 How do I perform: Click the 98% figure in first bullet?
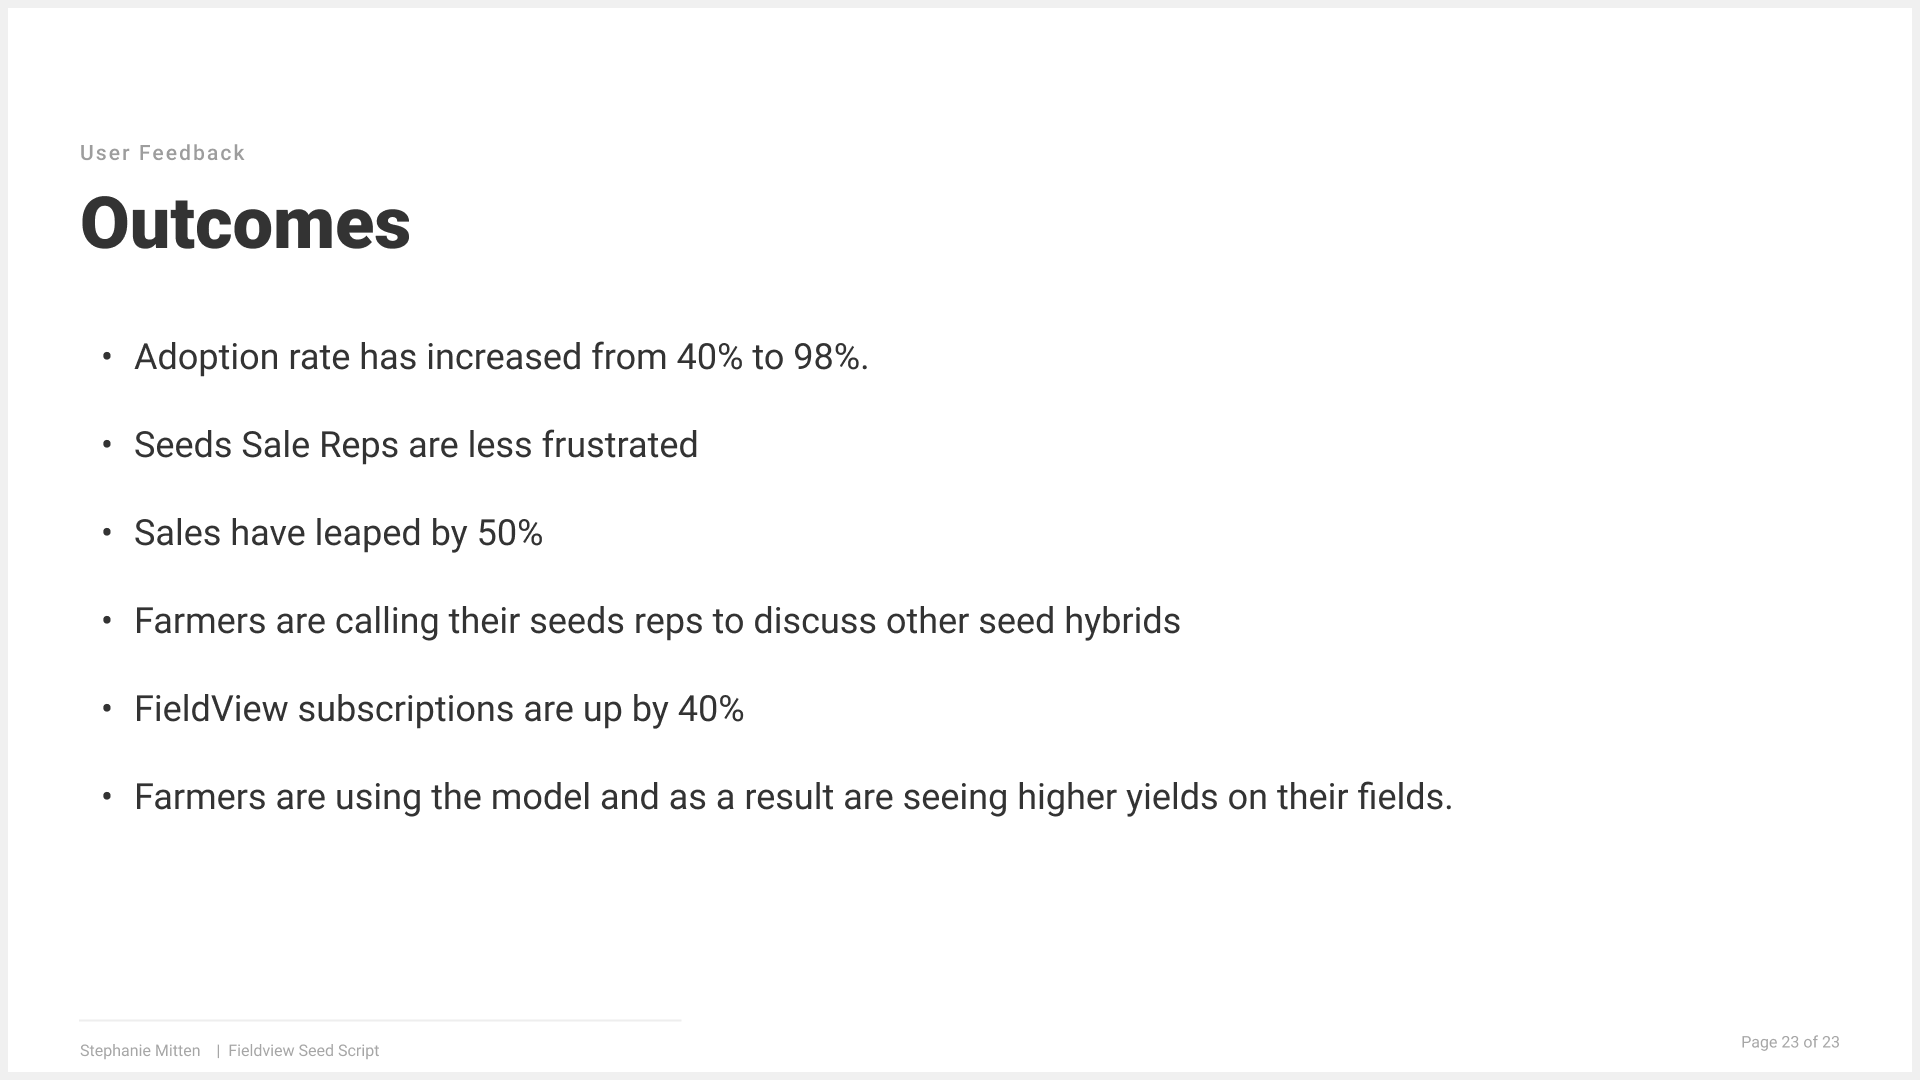click(831, 357)
